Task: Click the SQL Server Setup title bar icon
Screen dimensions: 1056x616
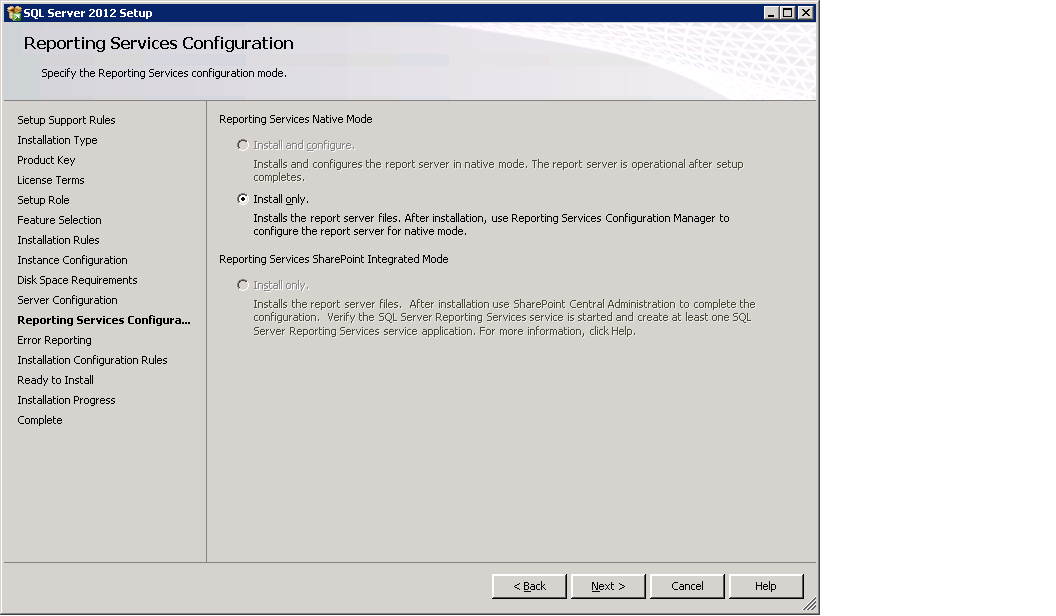Action: pos(12,12)
